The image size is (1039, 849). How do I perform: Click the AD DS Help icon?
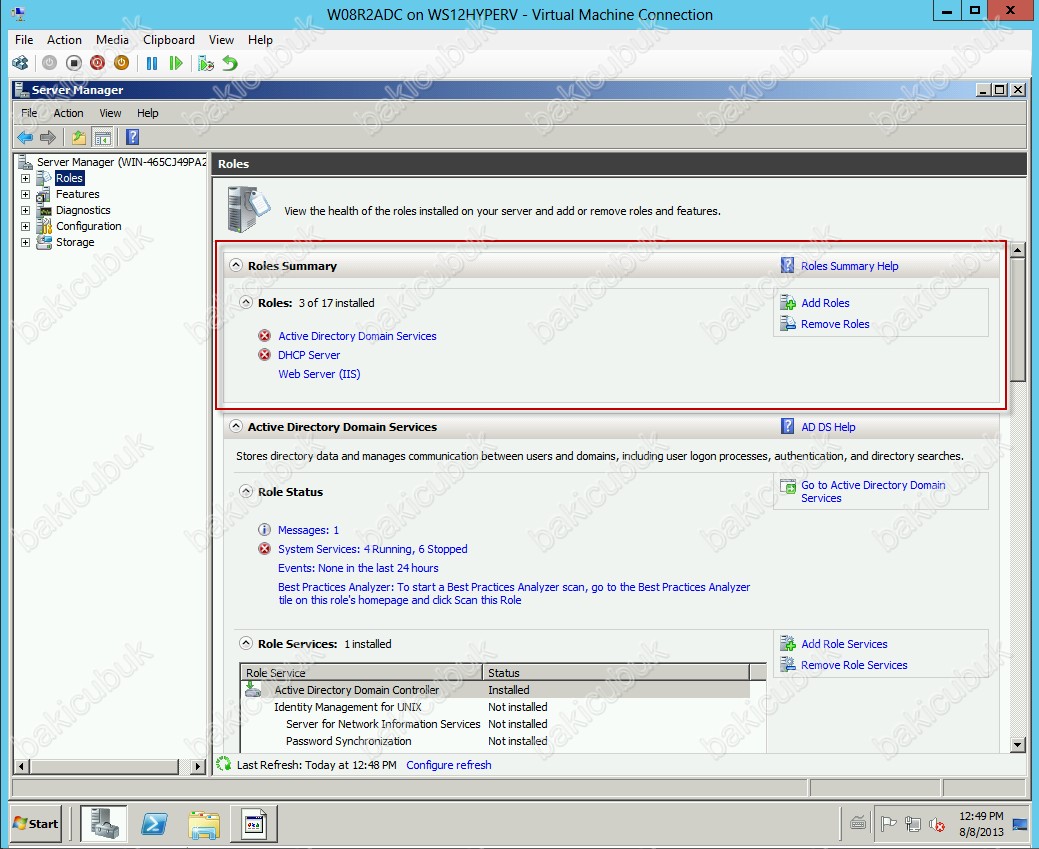787,426
